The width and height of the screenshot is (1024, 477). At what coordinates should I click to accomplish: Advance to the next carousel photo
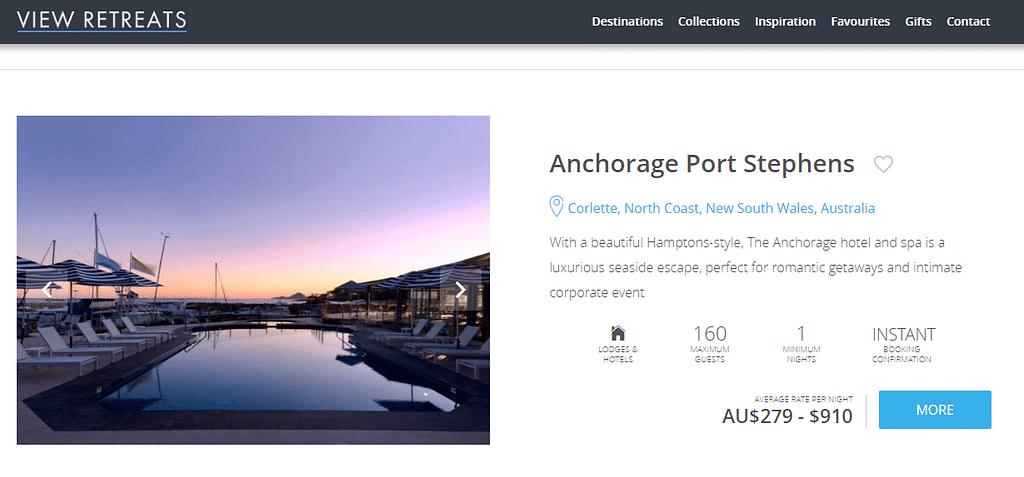(x=460, y=290)
